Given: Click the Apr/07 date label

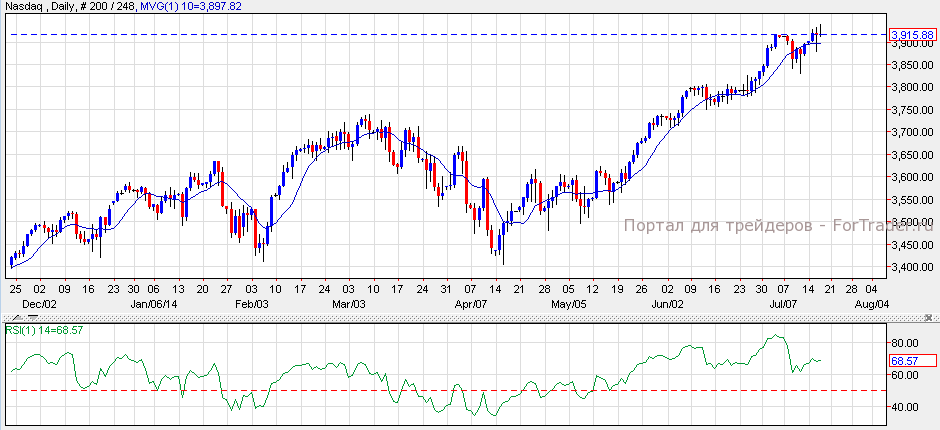Looking at the screenshot, I should click(470, 302).
